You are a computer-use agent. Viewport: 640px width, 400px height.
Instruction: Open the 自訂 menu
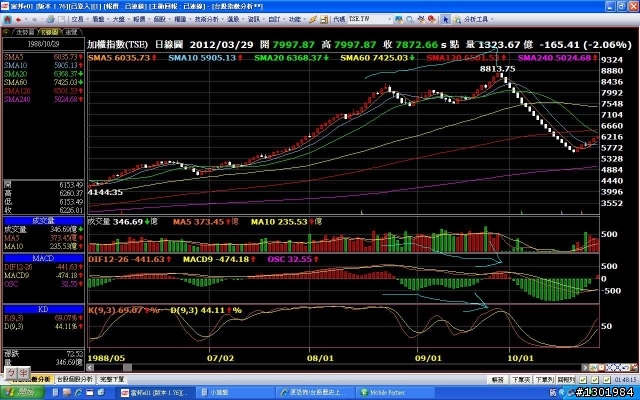[274, 19]
